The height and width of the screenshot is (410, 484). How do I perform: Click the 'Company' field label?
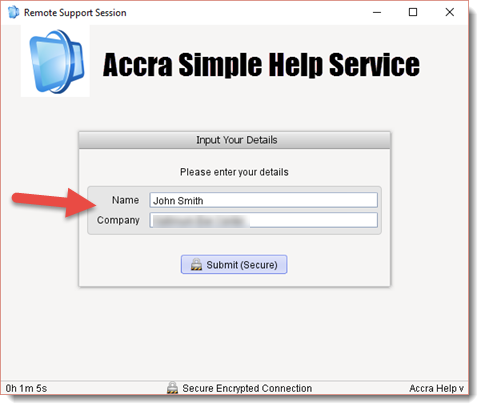[x=118, y=220]
